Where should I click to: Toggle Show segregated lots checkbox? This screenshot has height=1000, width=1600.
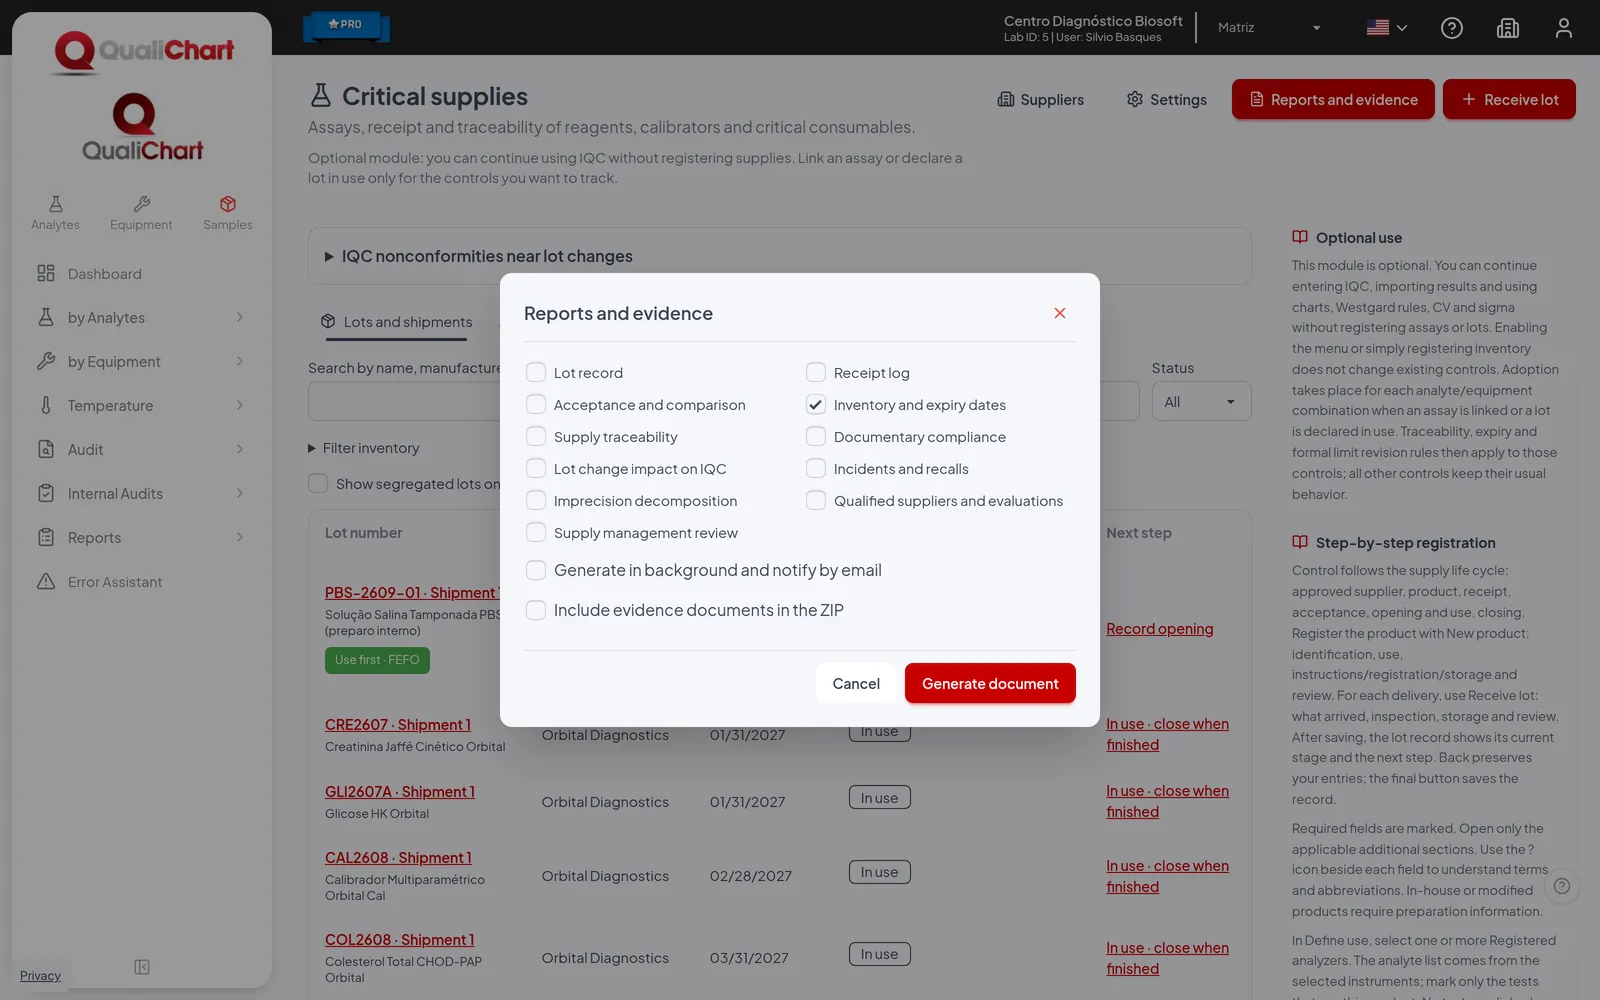(x=318, y=484)
